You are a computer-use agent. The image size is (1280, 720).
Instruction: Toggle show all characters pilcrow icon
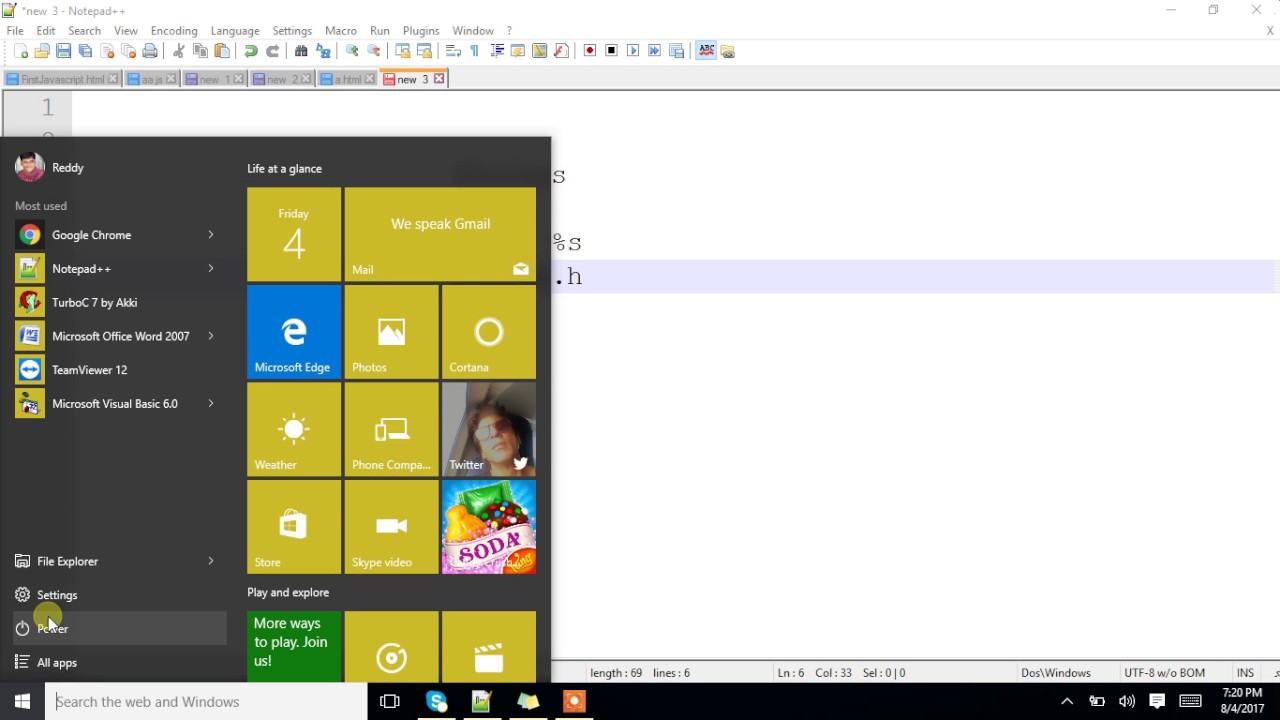[474, 51]
